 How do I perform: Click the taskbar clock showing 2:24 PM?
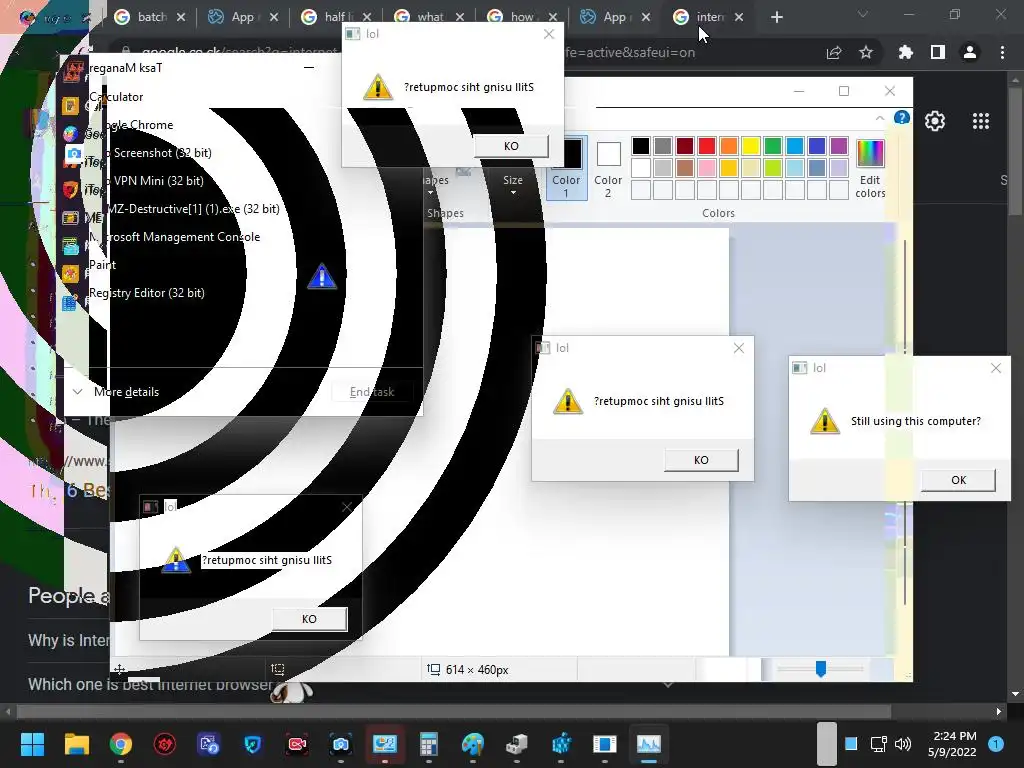pos(952,744)
